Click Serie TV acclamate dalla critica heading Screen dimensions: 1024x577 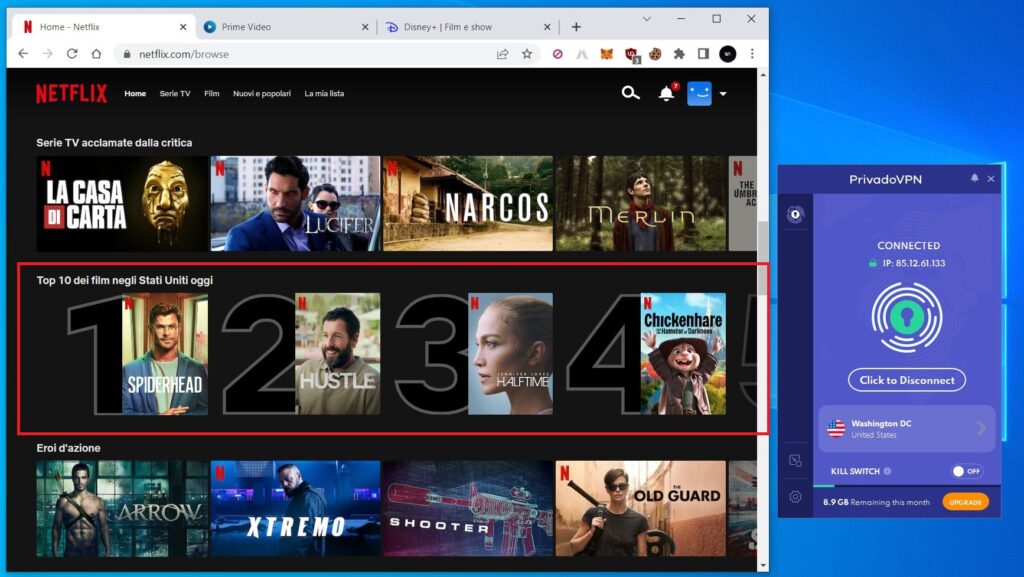pos(114,142)
